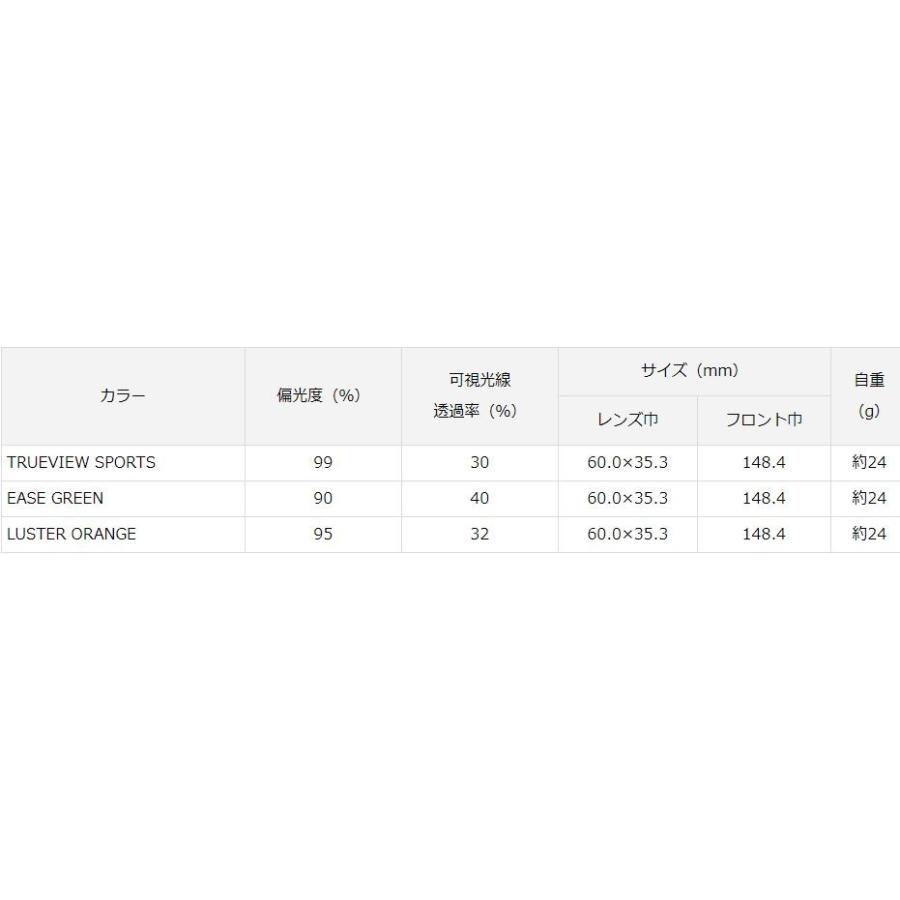Image resolution: width=900 pixels, height=900 pixels.
Task: Click transmittance value 32 for LUSTER ORANGE
Action: (479, 534)
